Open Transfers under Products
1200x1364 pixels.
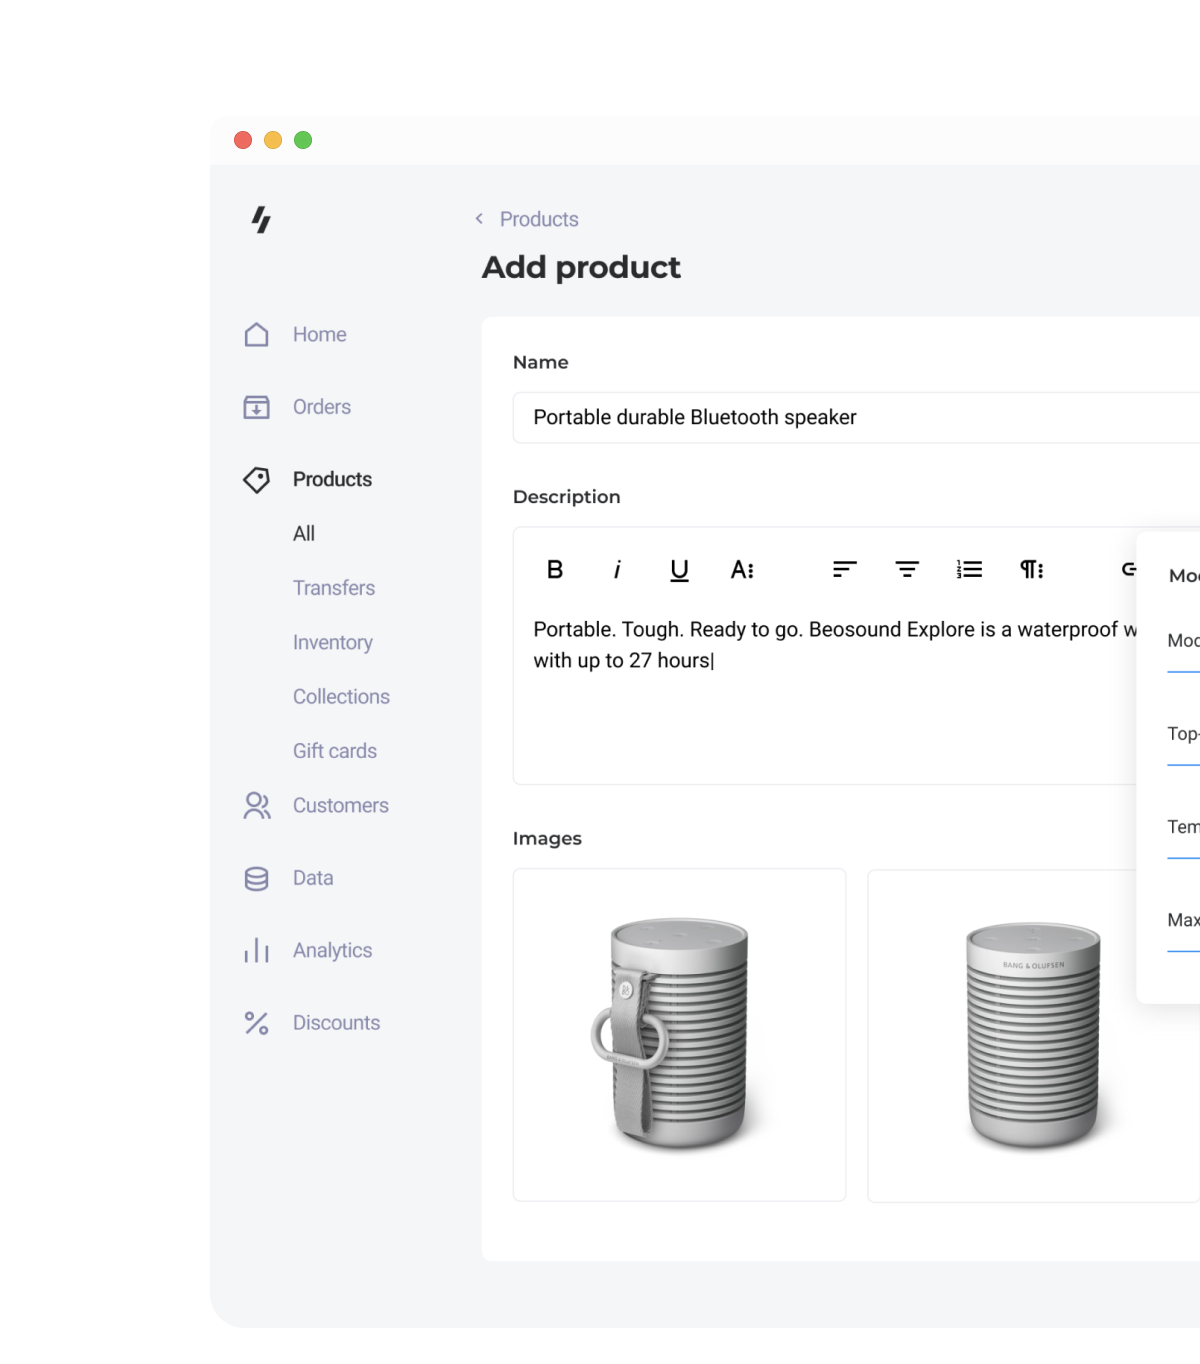(334, 588)
